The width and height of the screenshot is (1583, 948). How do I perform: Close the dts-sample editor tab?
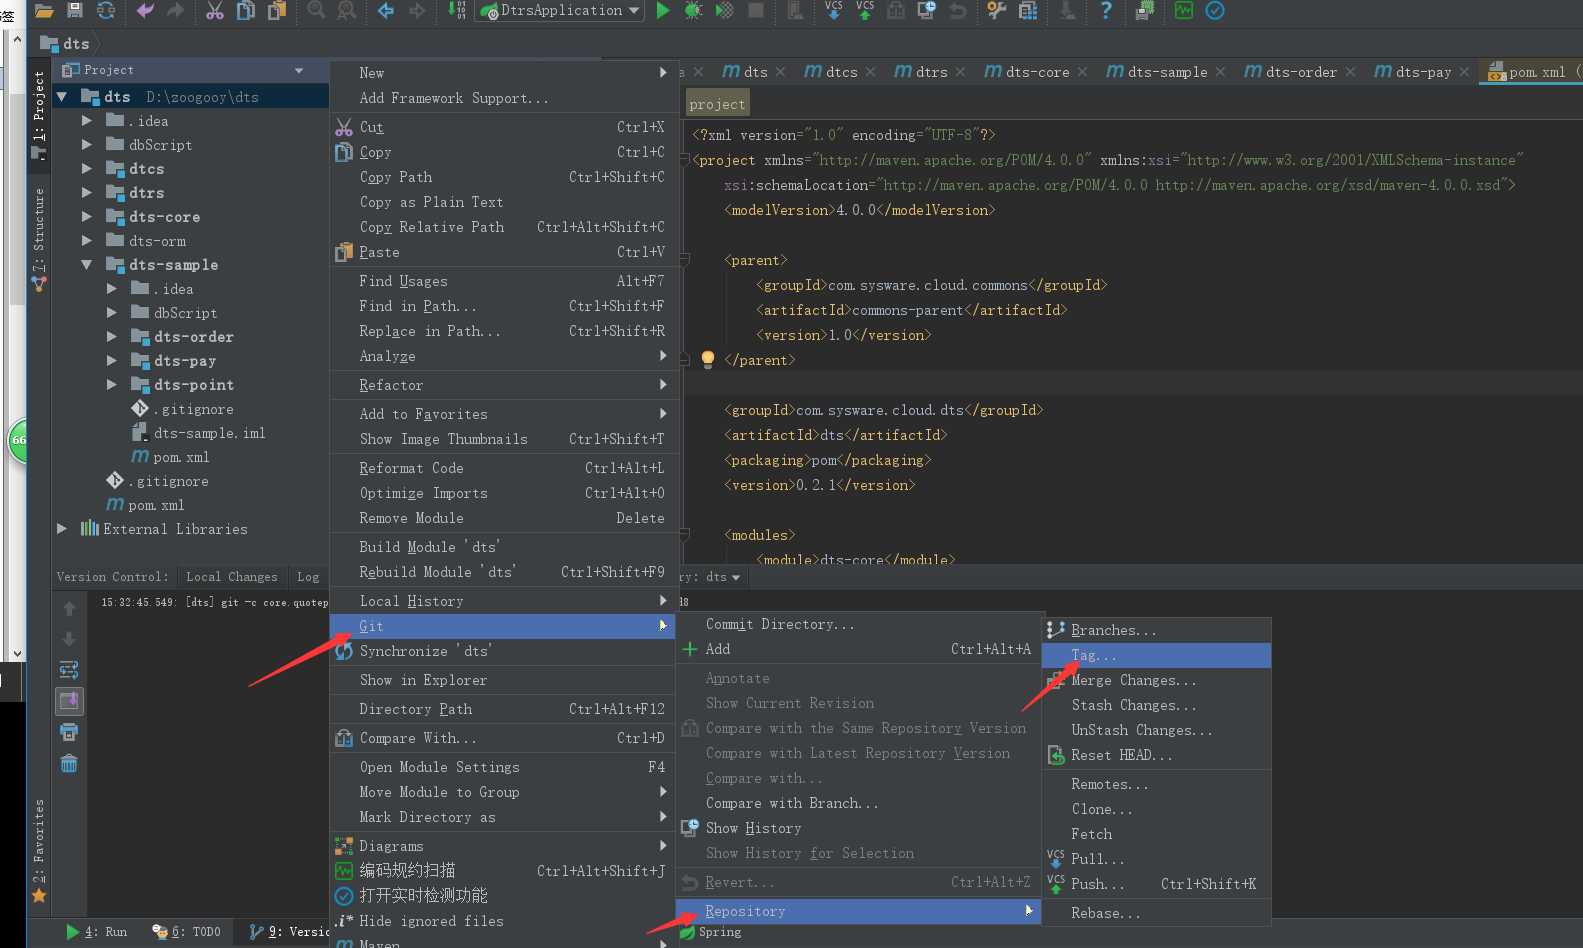1220,72
